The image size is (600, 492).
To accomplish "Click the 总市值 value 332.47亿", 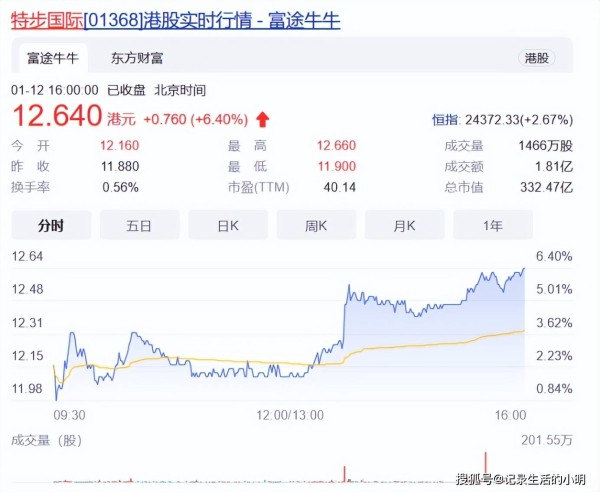I will 546,187.
